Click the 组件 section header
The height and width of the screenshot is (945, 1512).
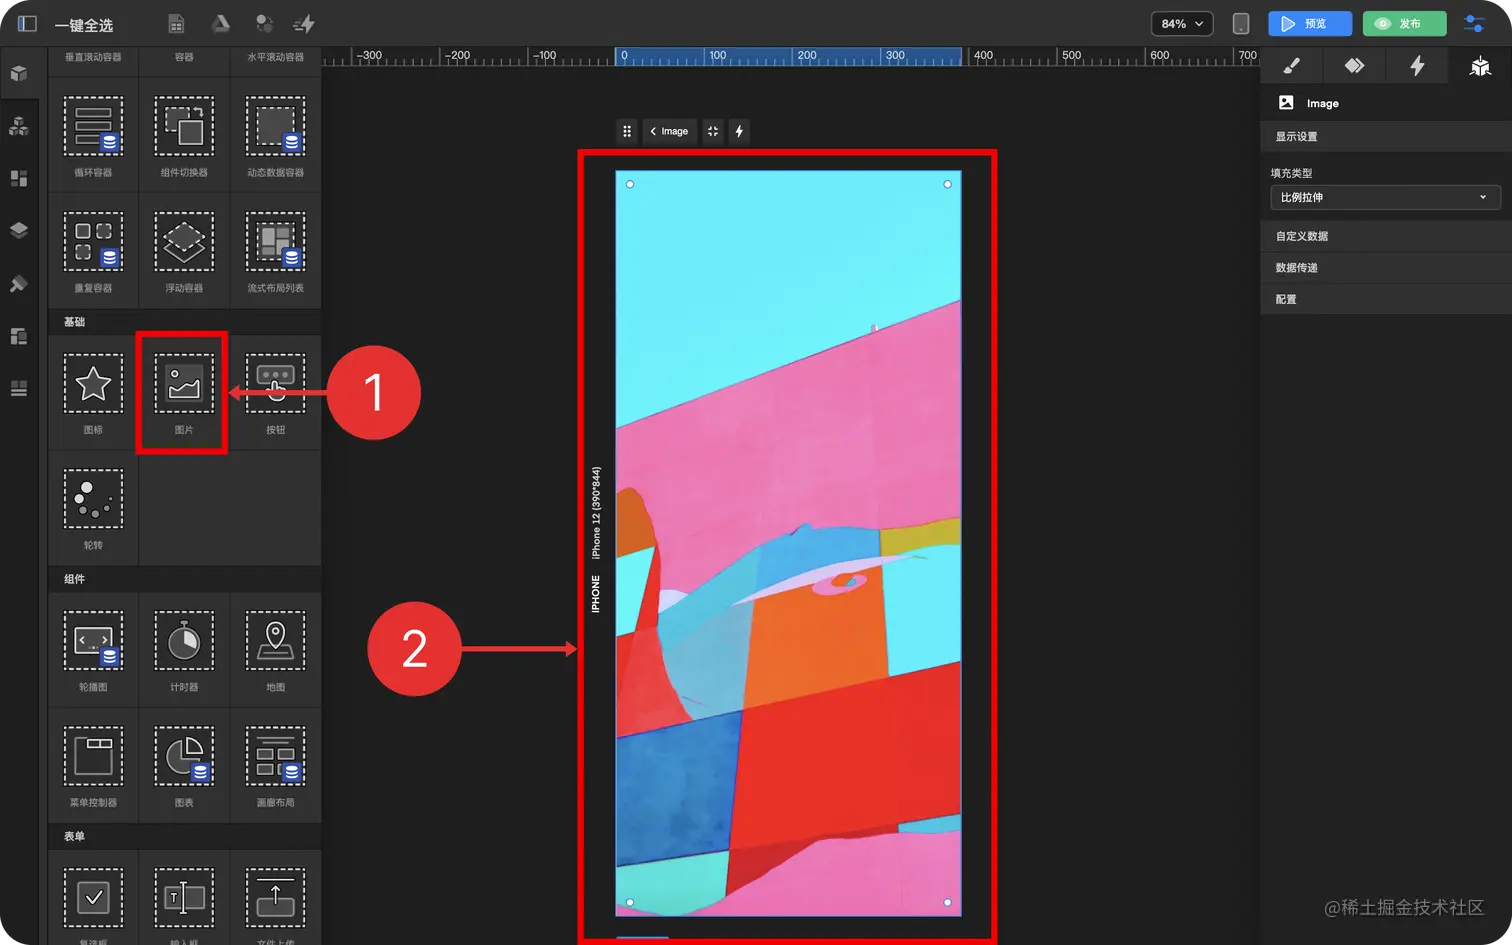(x=75, y=579)
